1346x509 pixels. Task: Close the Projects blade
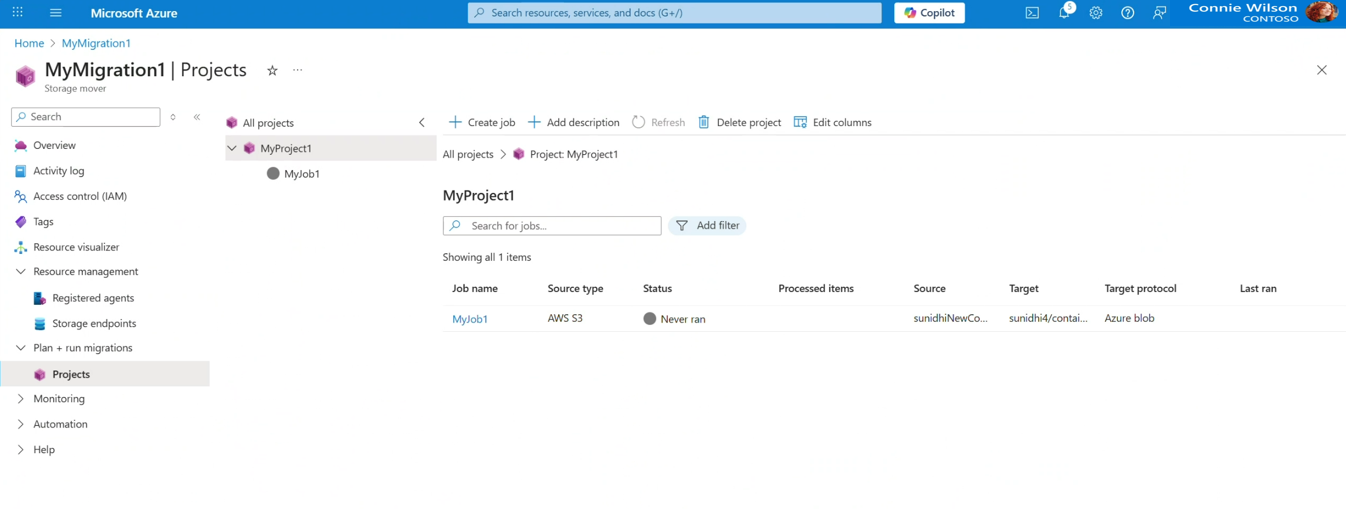(x=1321, y=70)
